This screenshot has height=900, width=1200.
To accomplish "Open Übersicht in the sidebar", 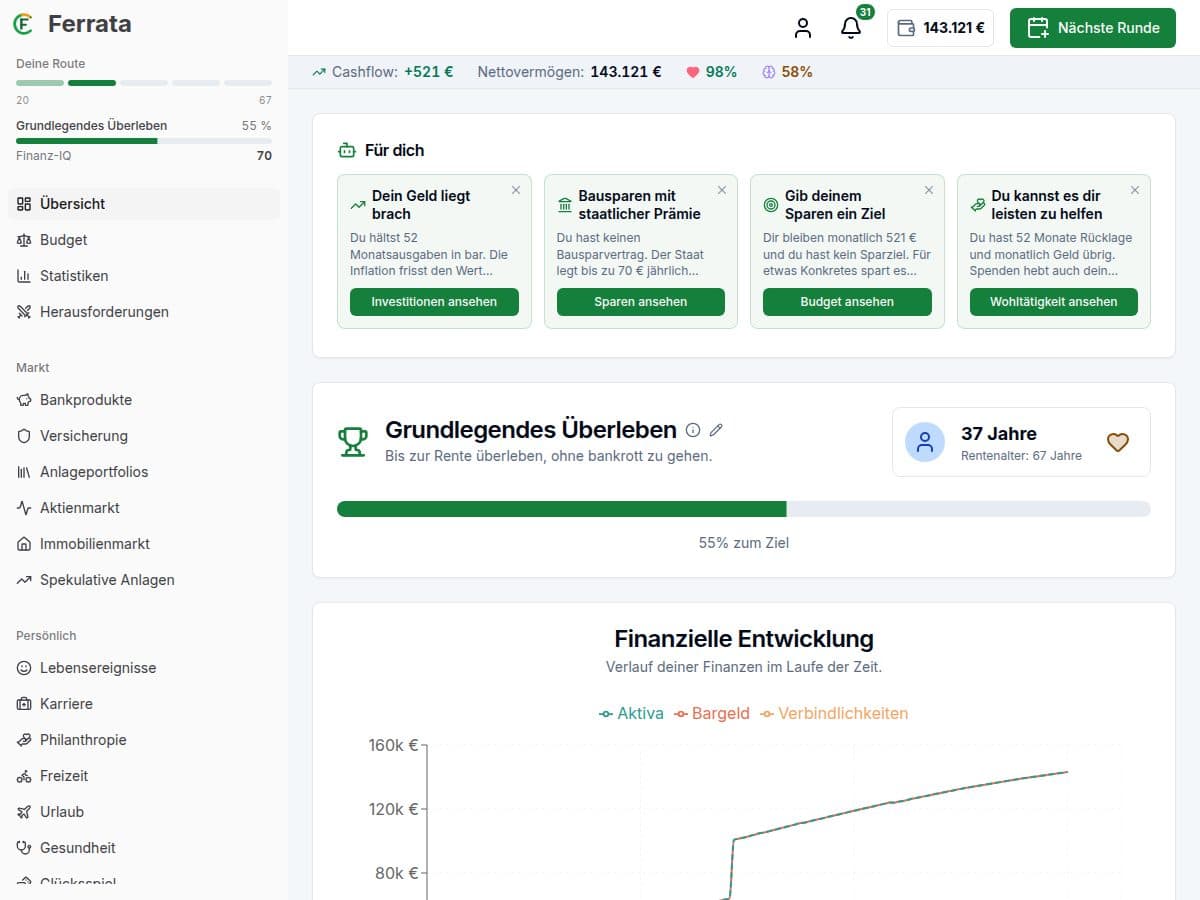I will click(144, 204).
